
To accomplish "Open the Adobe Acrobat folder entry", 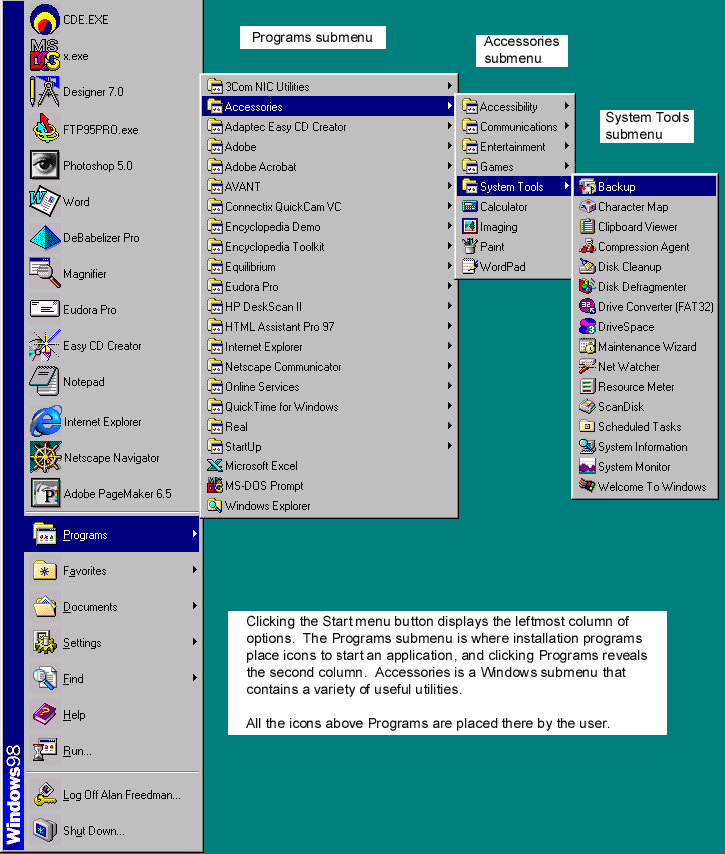I will (x=330, y=166).
